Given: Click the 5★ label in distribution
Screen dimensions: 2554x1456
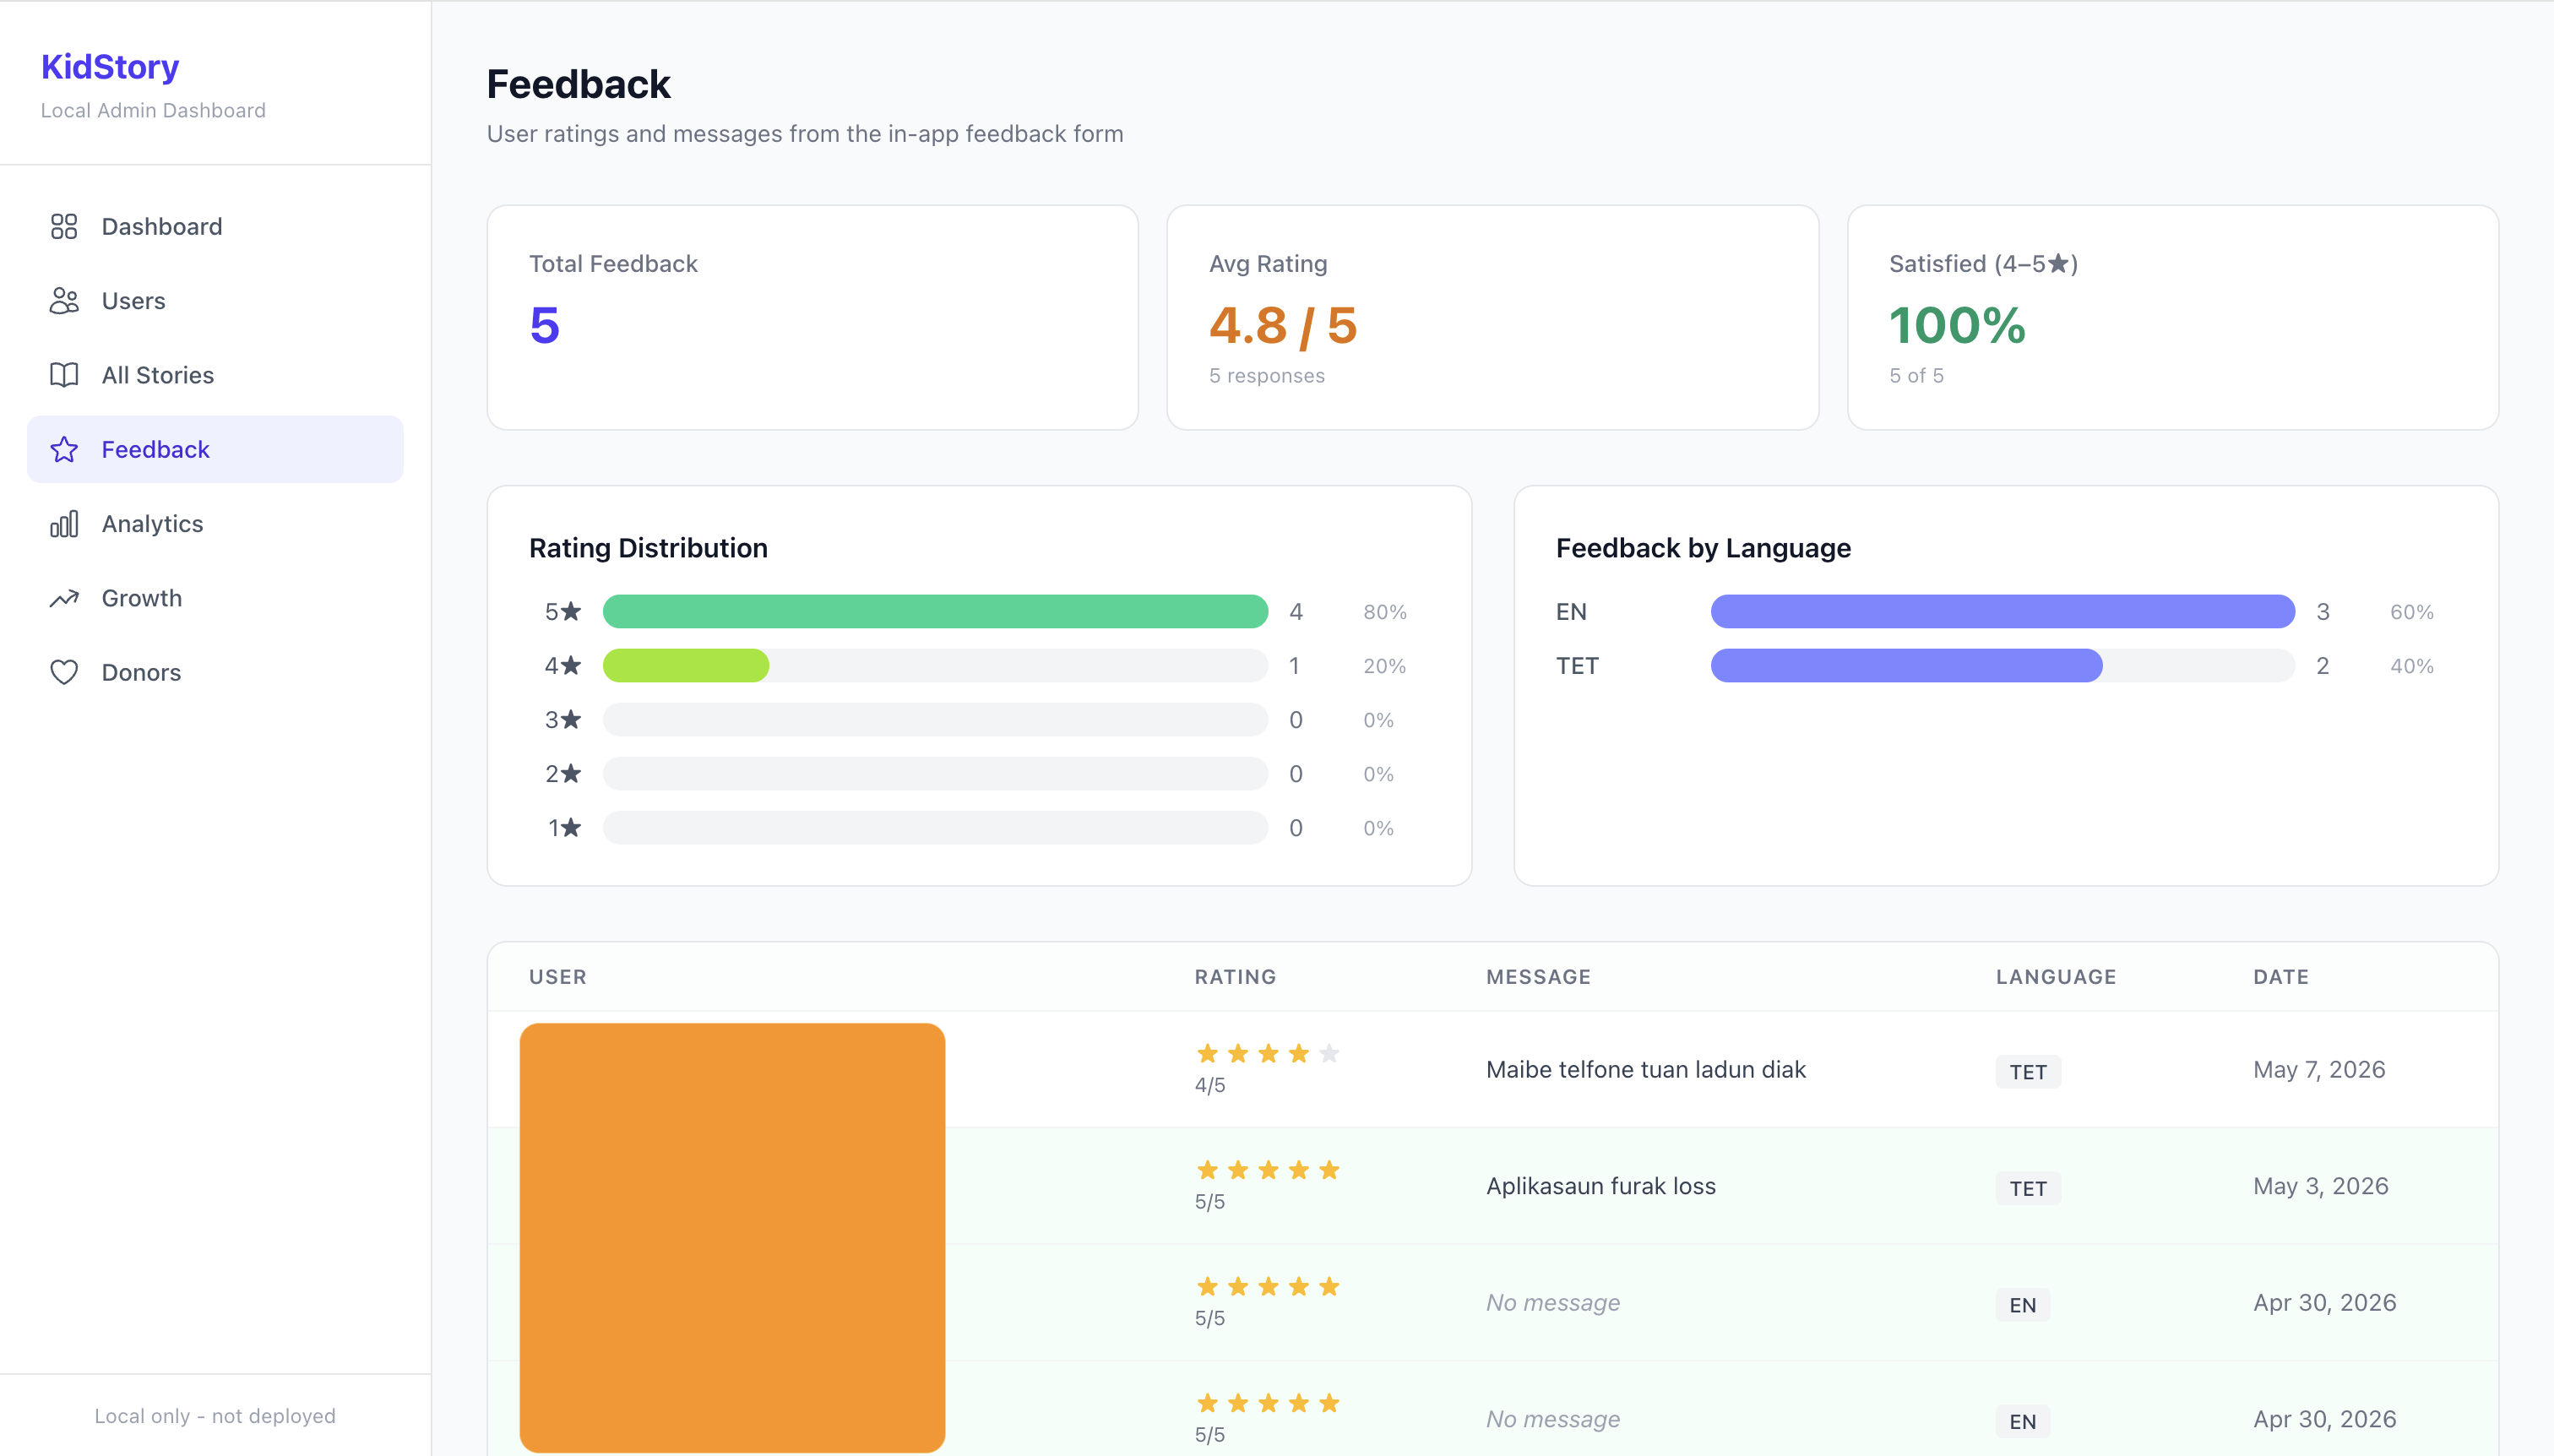Looking at the screenshot, I should tap(563, 612).
